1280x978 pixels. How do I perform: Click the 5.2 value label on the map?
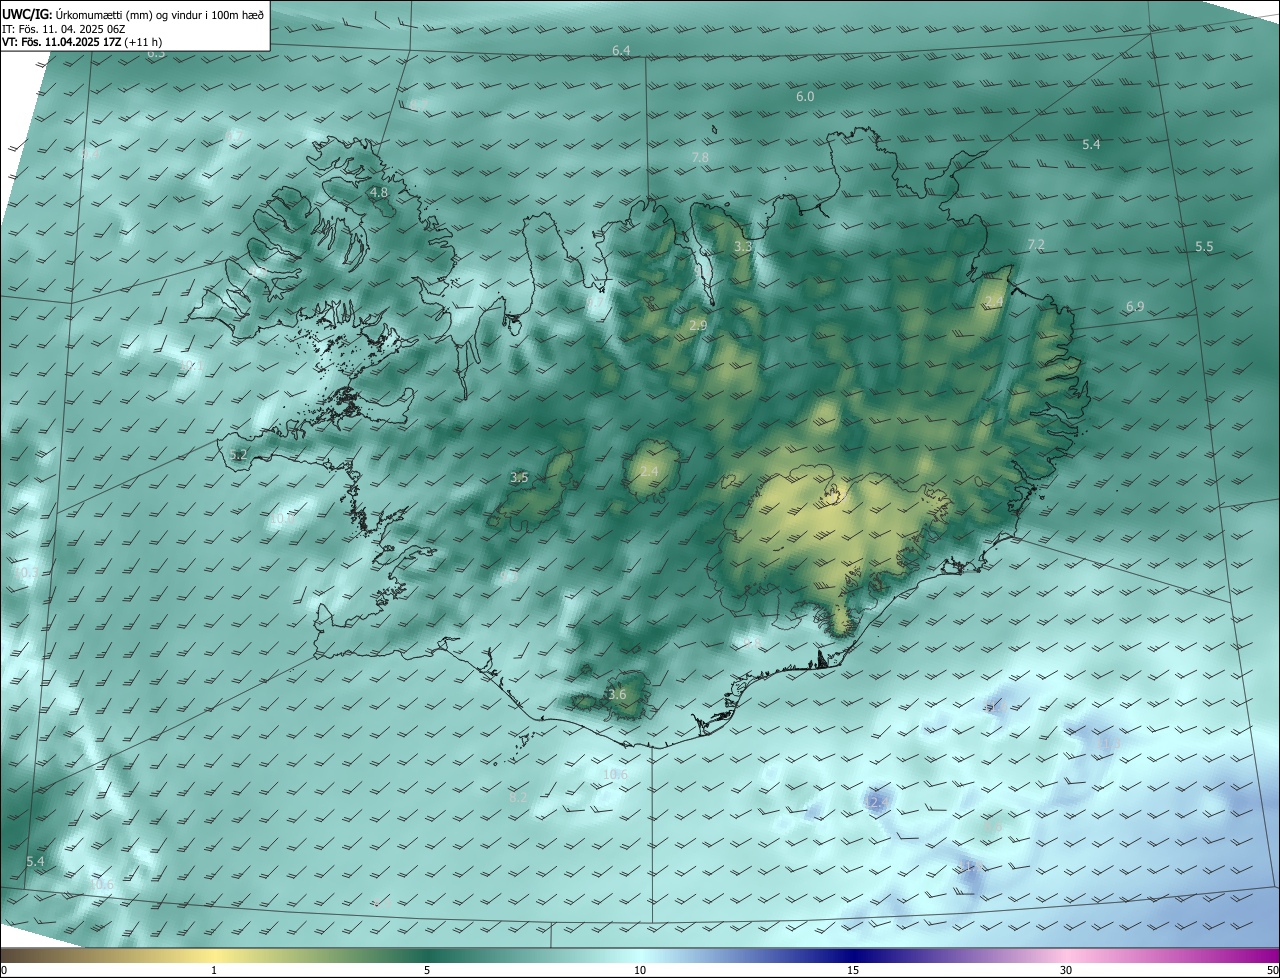pos(238,455)
